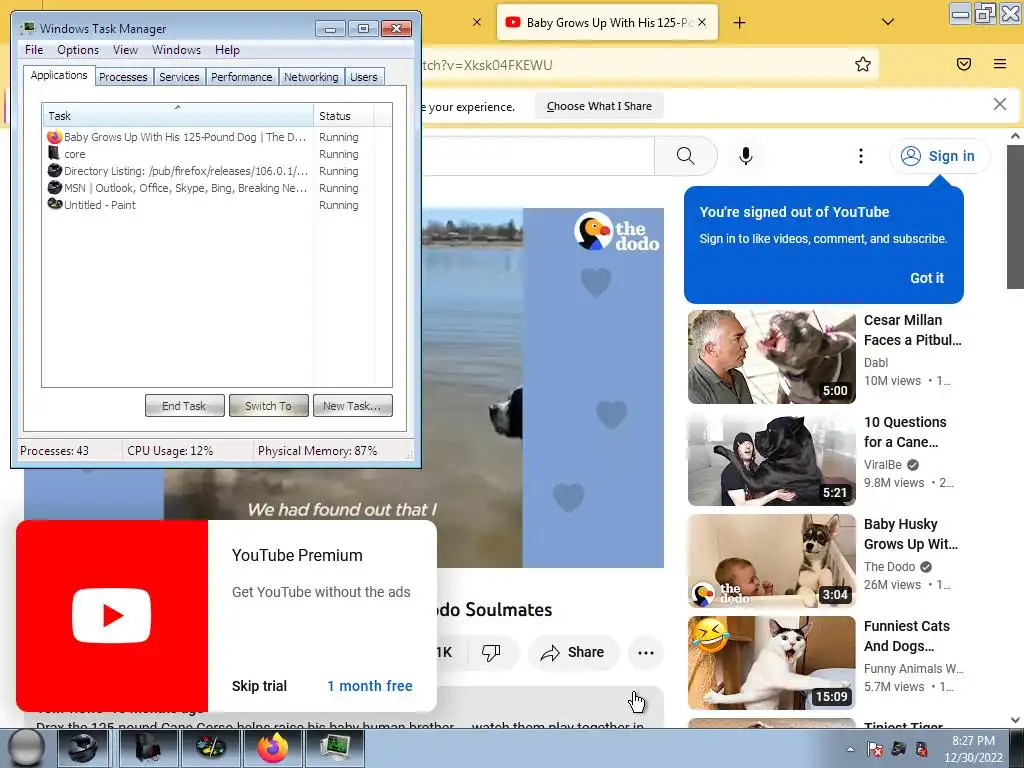Click the bookmark star icon in Firefox address bar
This screenshot has height=768, width=1024.
pyautogui.click(x=863, y=64)
